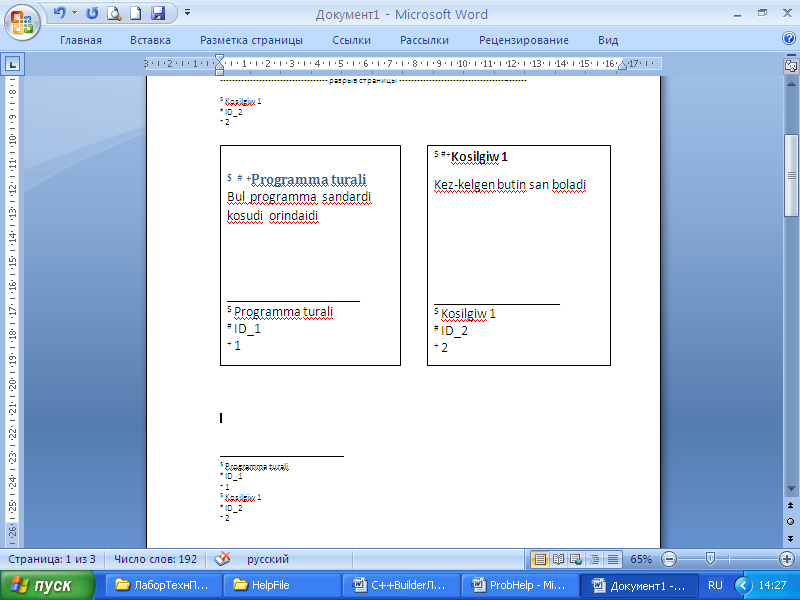Switch to Outline view
This screenshot has width=800, height=600.
(x=594, y=560)
